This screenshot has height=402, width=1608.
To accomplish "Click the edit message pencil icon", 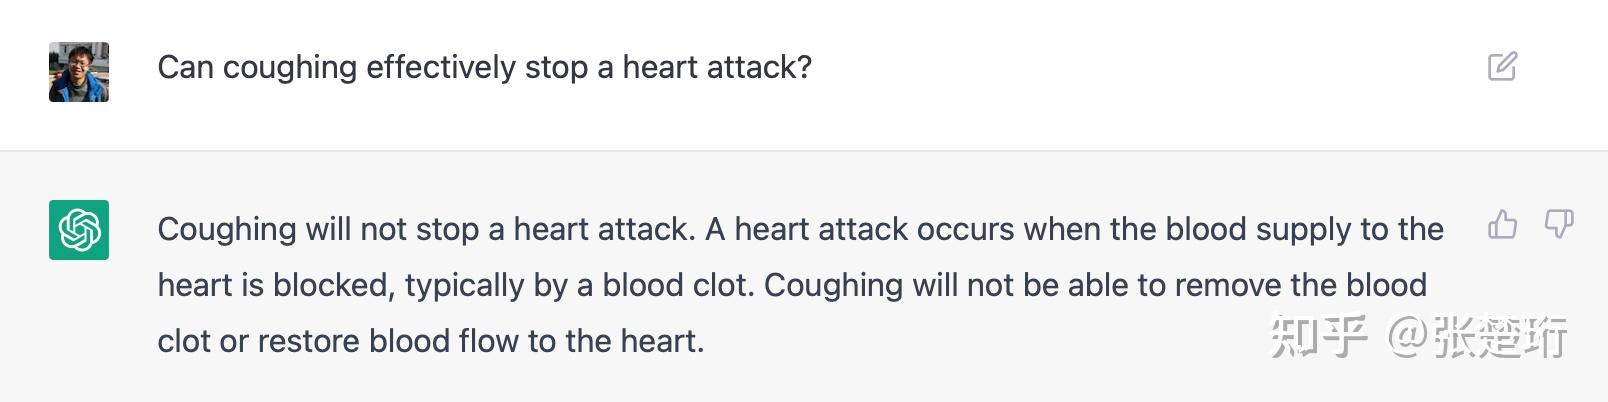I will [x=1502, y=67].
